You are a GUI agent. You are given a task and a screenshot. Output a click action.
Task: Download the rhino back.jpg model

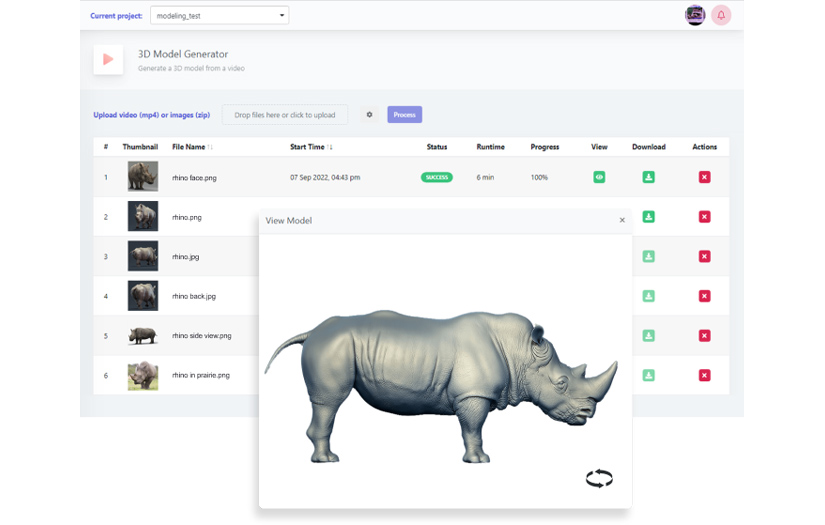coord(648,296)
